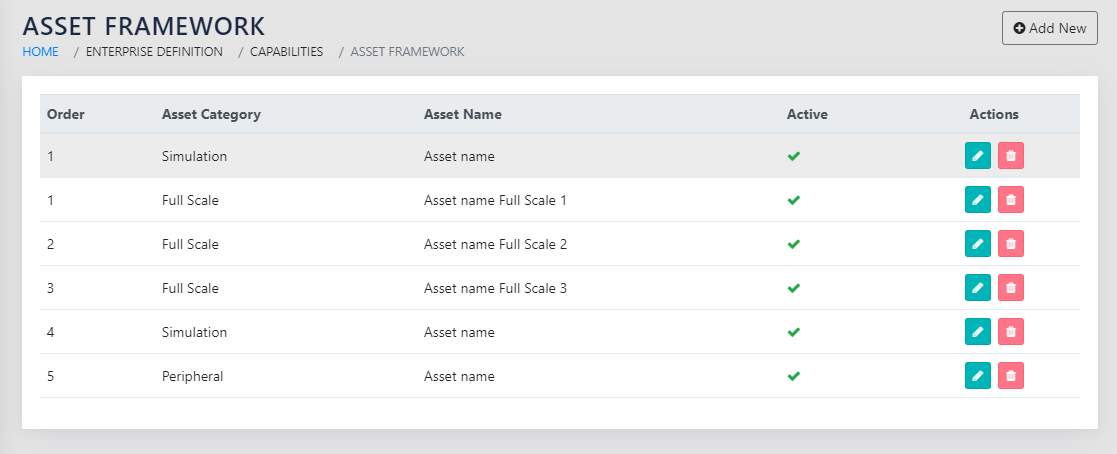The height and width of the screenshot is (454, 1117).
Task: Delete the first Simulation asset row
Action: pos(1011,156)
